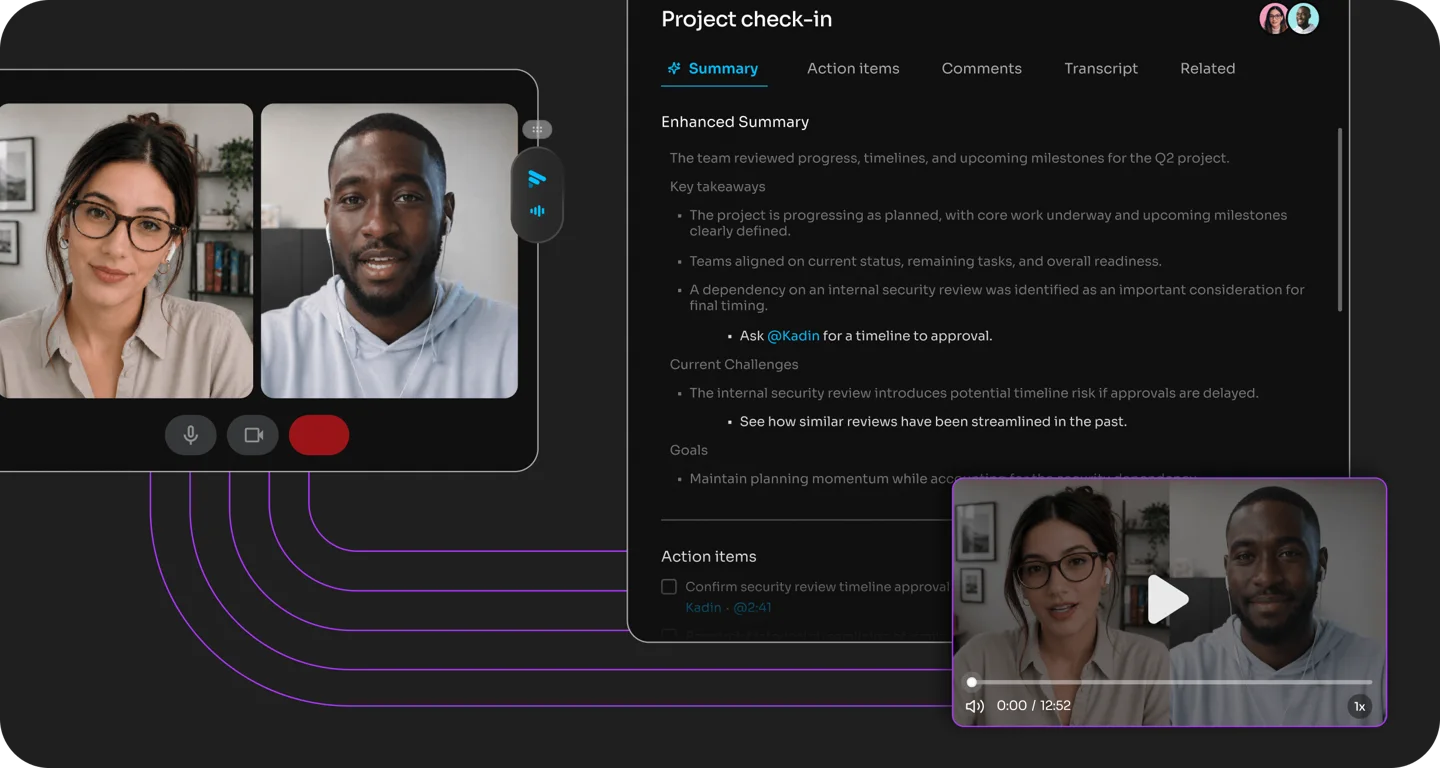This screenshot has width=1440, height=768.
Task: Click the "0:00 / 12:52" time readout
Action: [x=1034, y=706]
